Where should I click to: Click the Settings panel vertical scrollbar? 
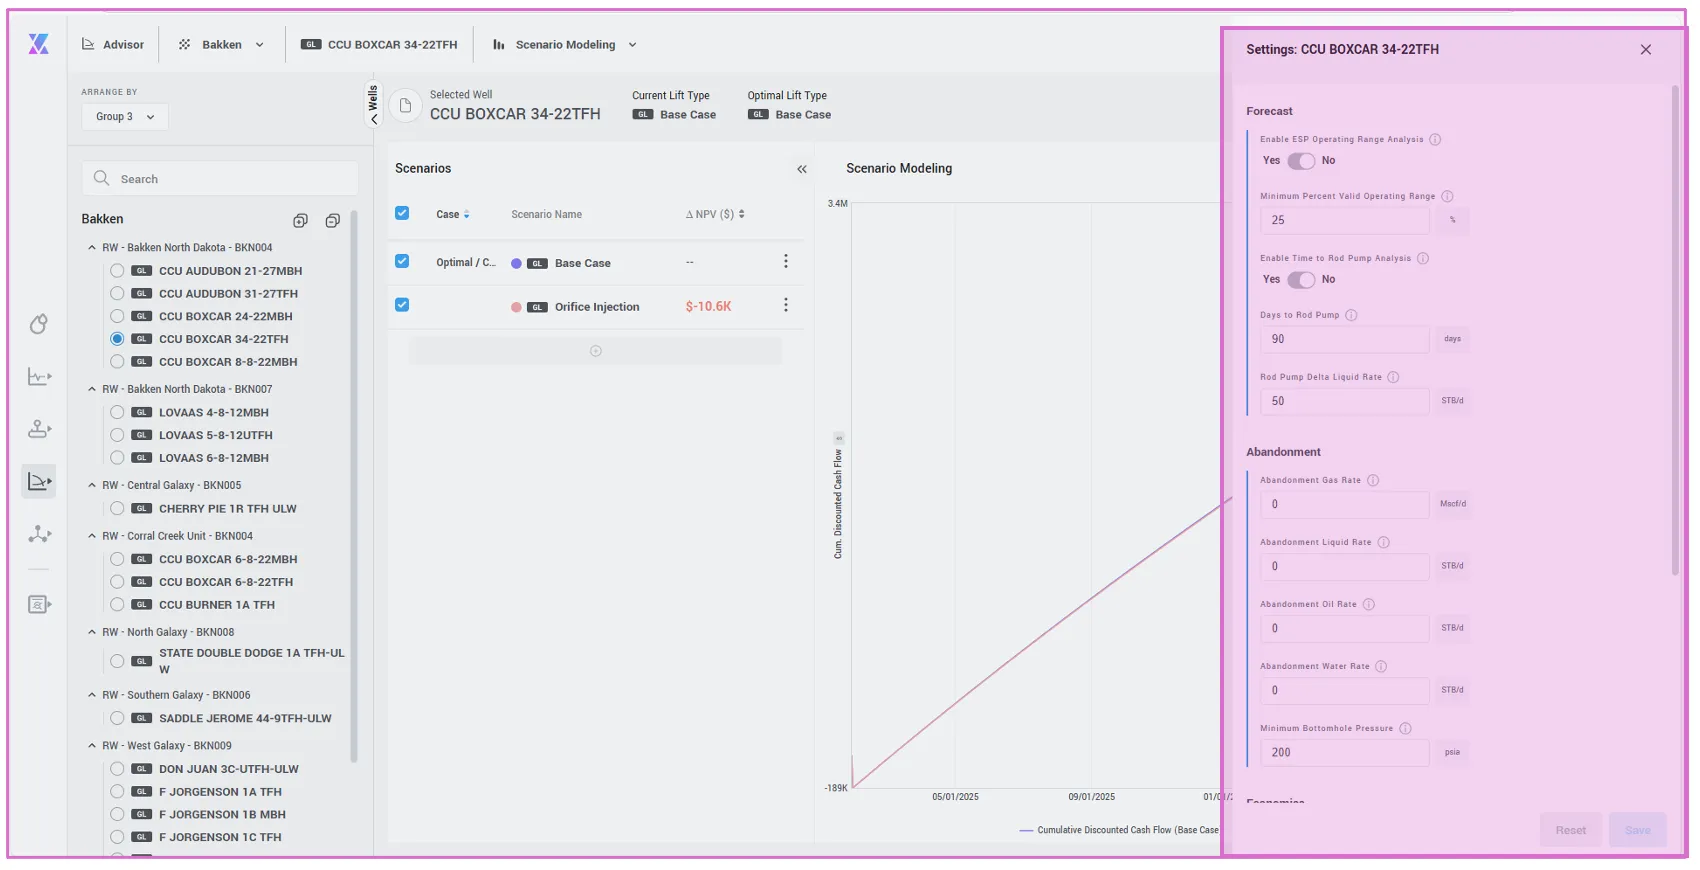(1676, 330)
